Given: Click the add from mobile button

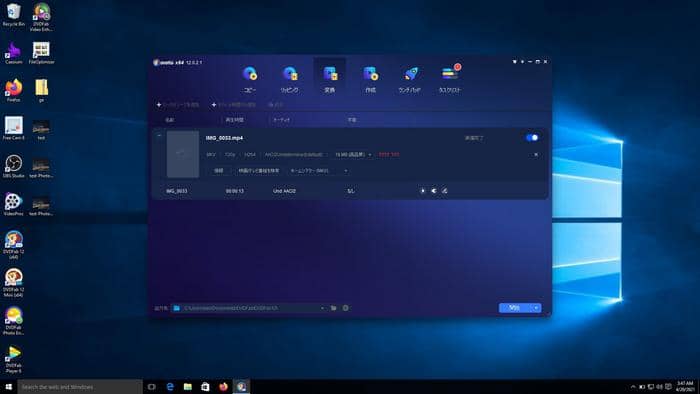Looking at the screenshot, I should [233, 104].
